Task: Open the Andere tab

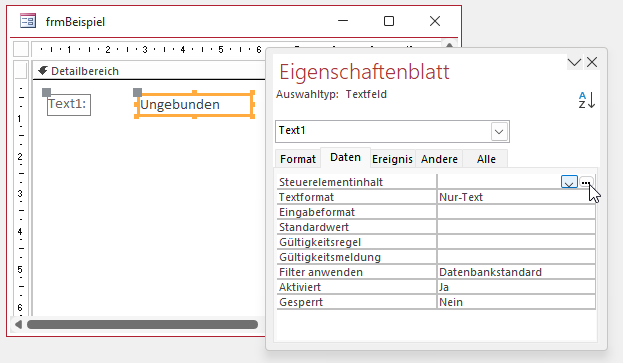Action: [439, 159]
